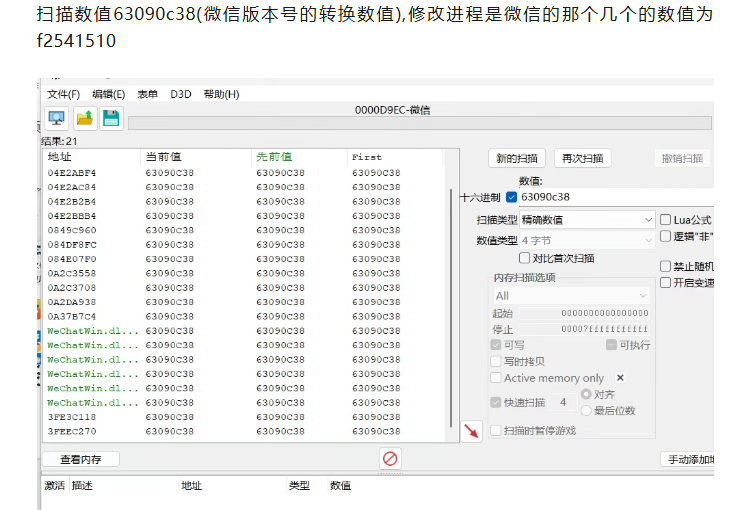Check the 扫描时暂停游戏 checkbox
The image size is (743, 510).
[496, 430]
